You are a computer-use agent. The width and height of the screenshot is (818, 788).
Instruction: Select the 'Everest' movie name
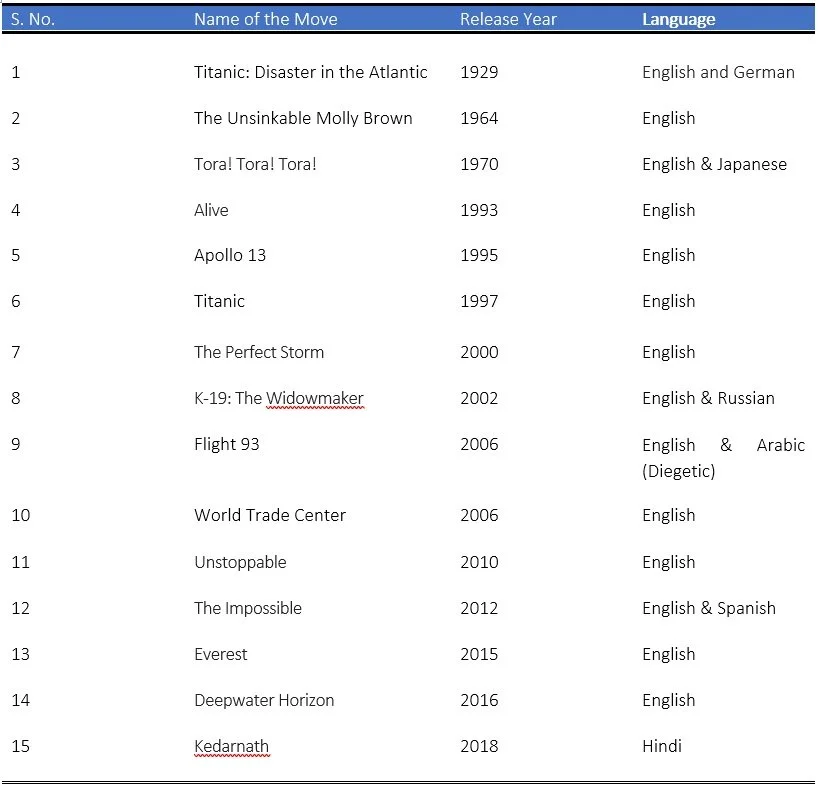(220, 654)
